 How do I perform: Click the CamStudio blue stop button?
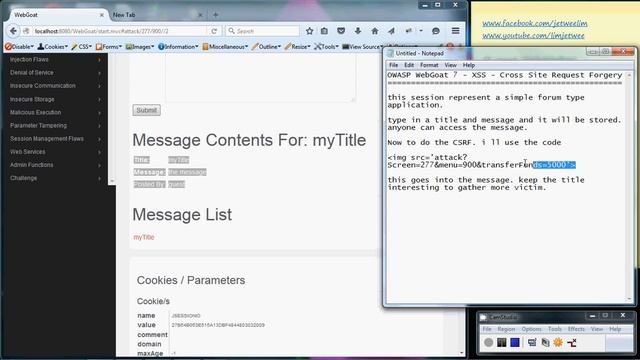(515, 342)
